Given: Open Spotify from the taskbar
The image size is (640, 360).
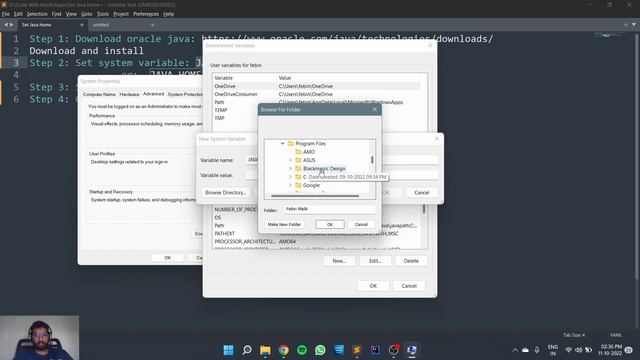Looking at the screenshot, I should (302, 350).
